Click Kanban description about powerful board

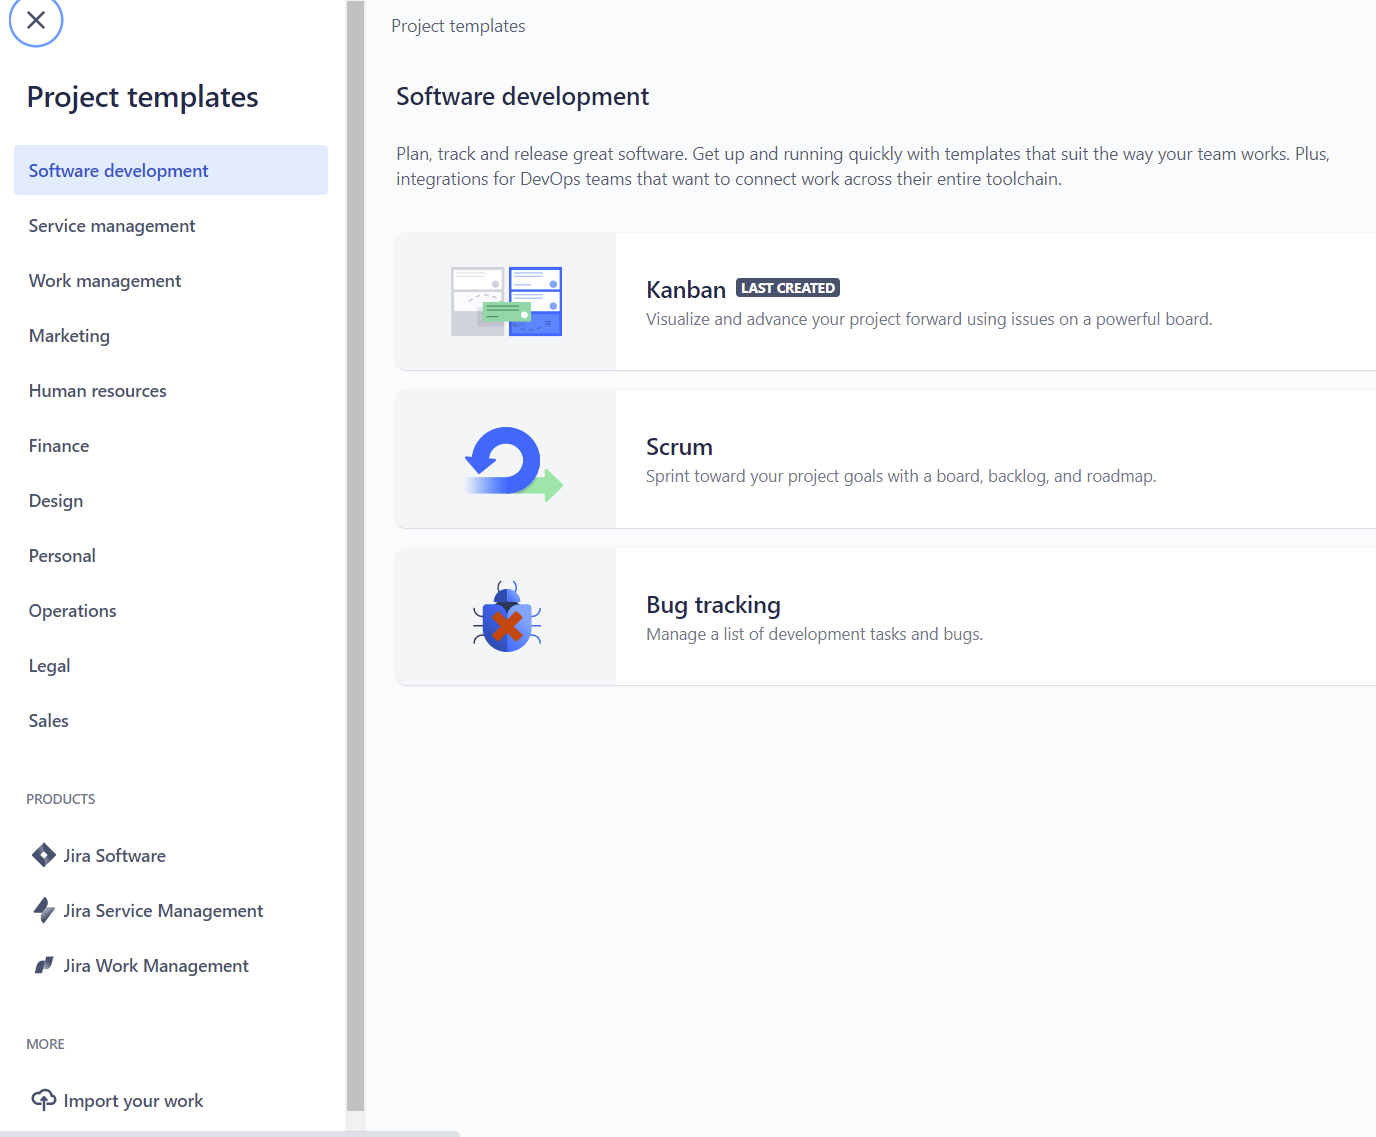click(x=929, y=319)
